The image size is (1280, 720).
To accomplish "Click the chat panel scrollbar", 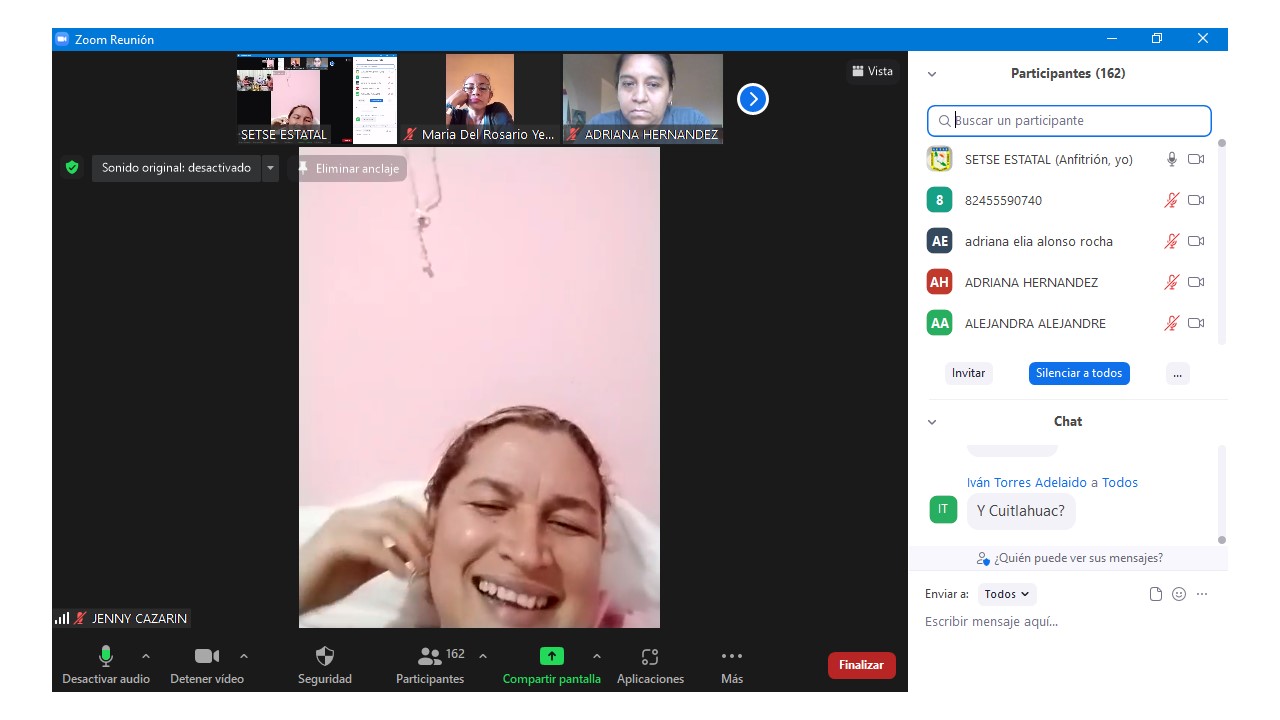I will (1221, 495).
